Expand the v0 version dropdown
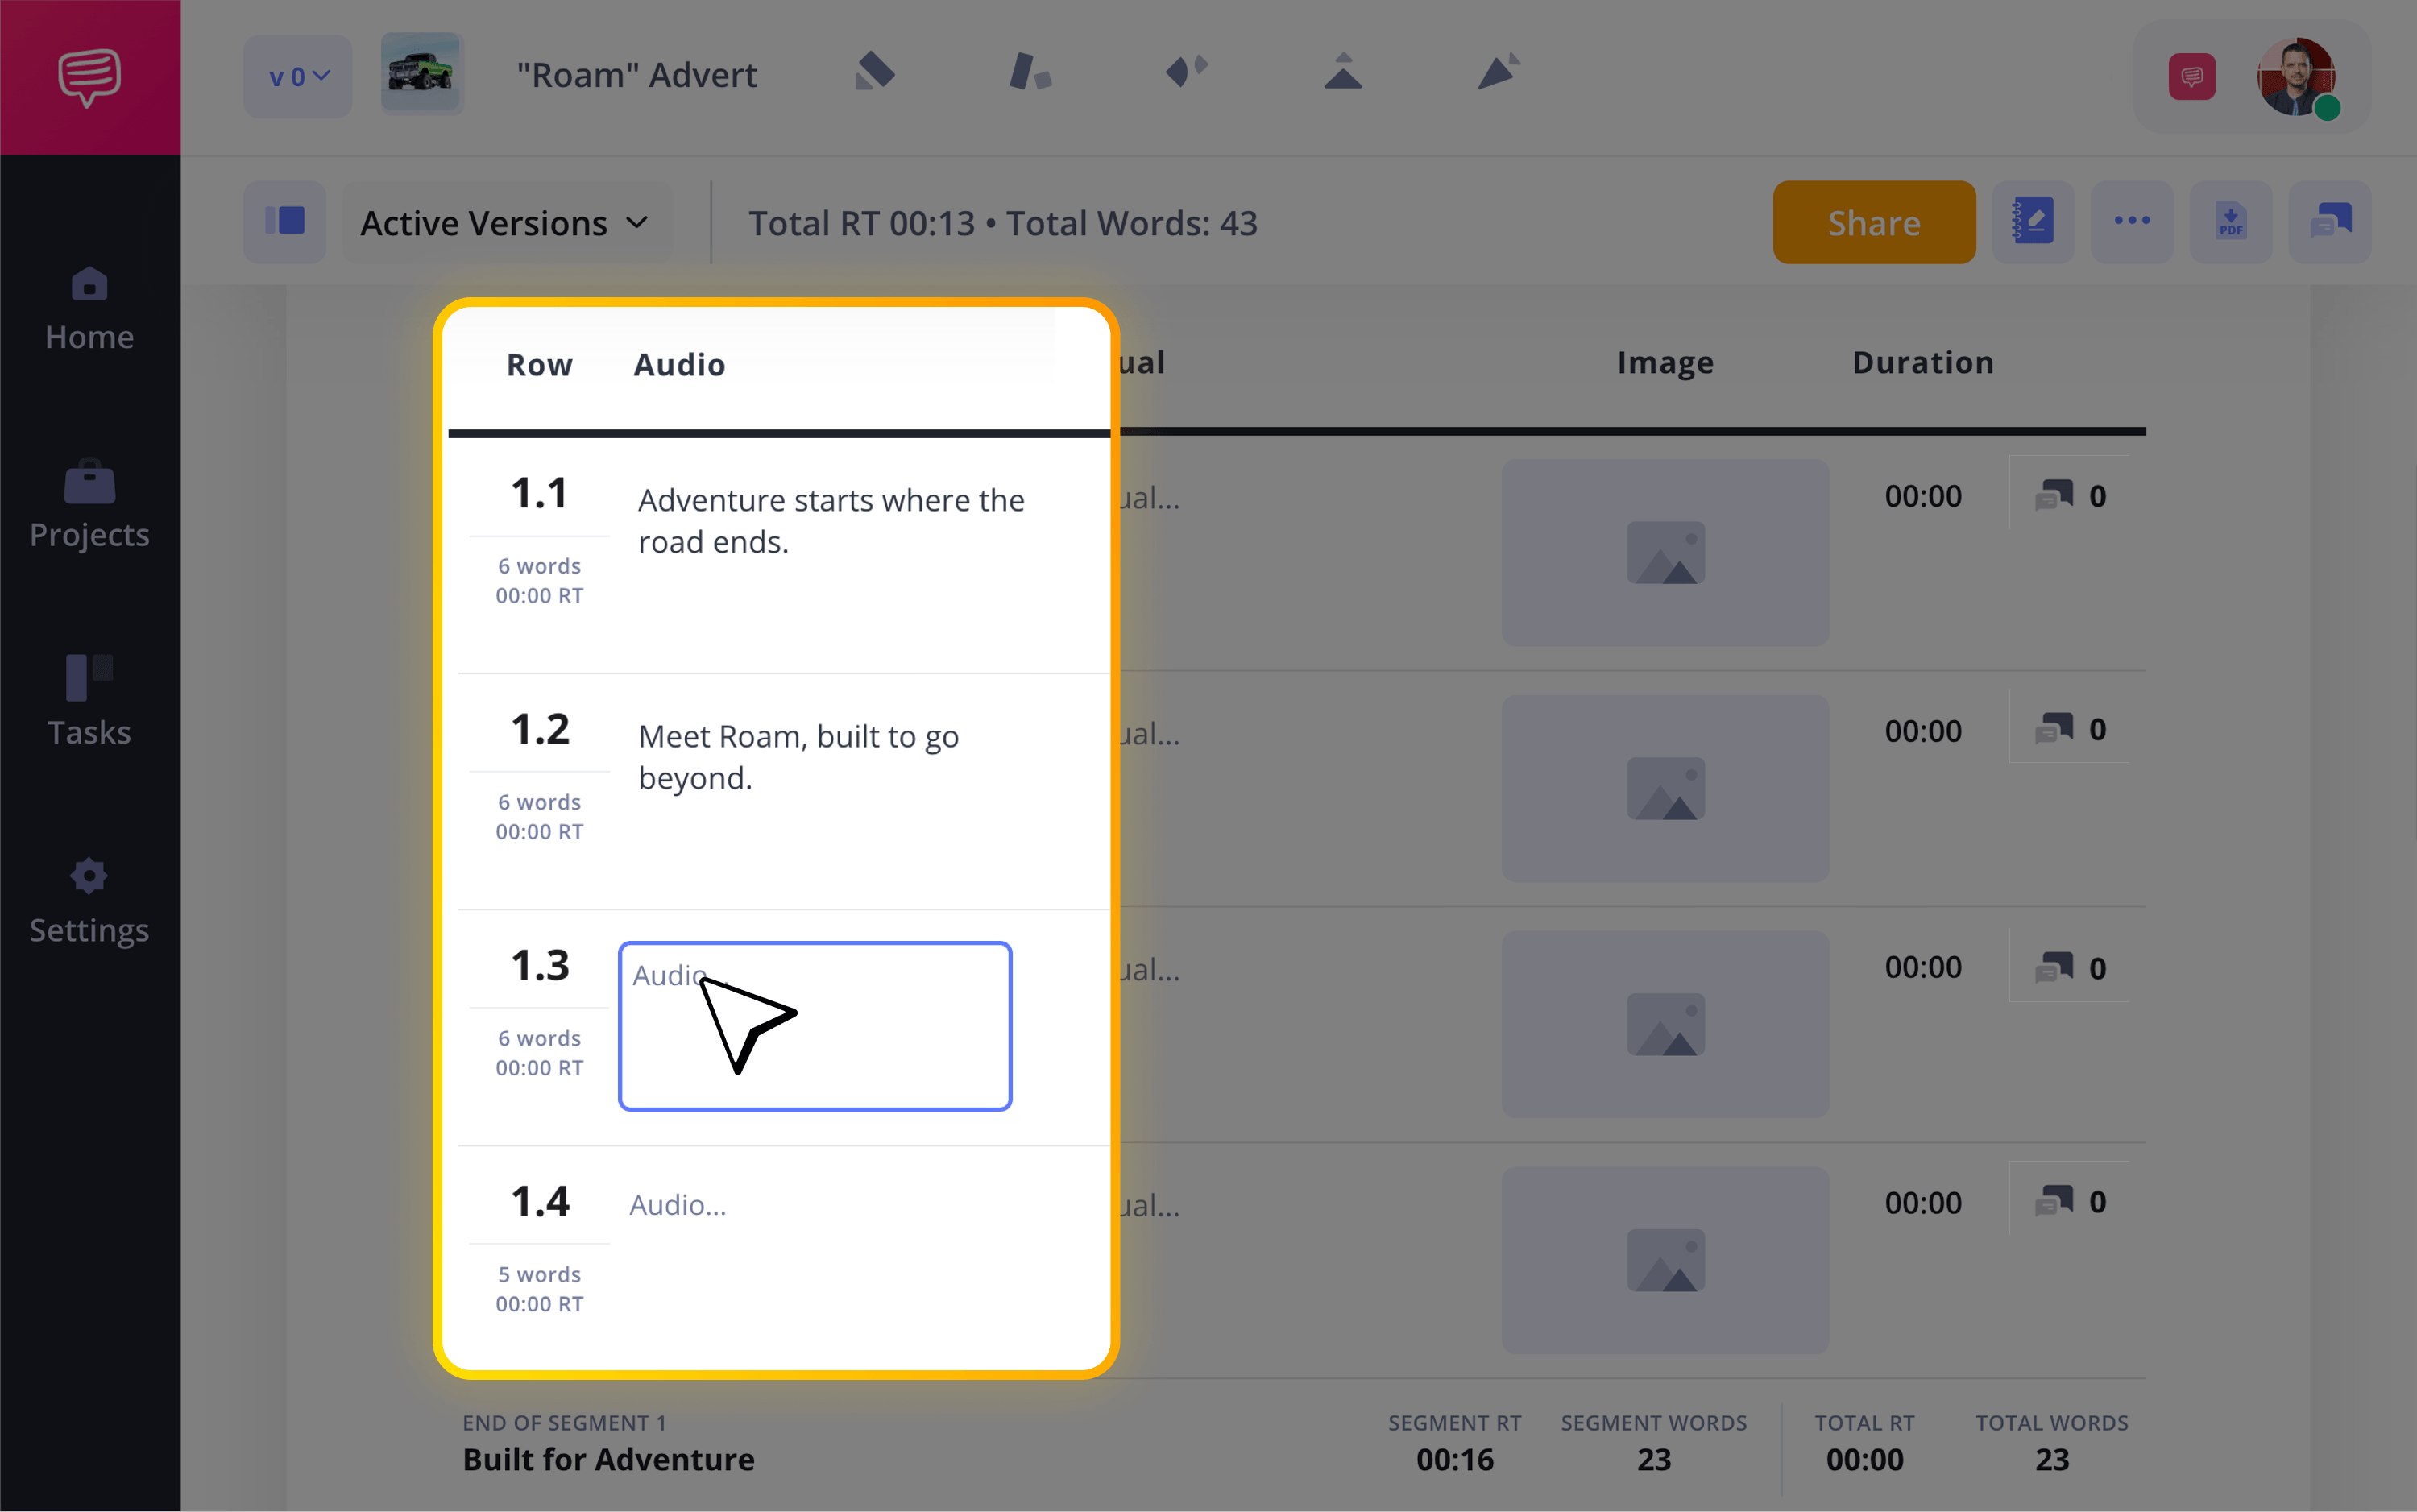Image resolution: width=2417 pixels, height=1512 pixels. pos(298,76)
